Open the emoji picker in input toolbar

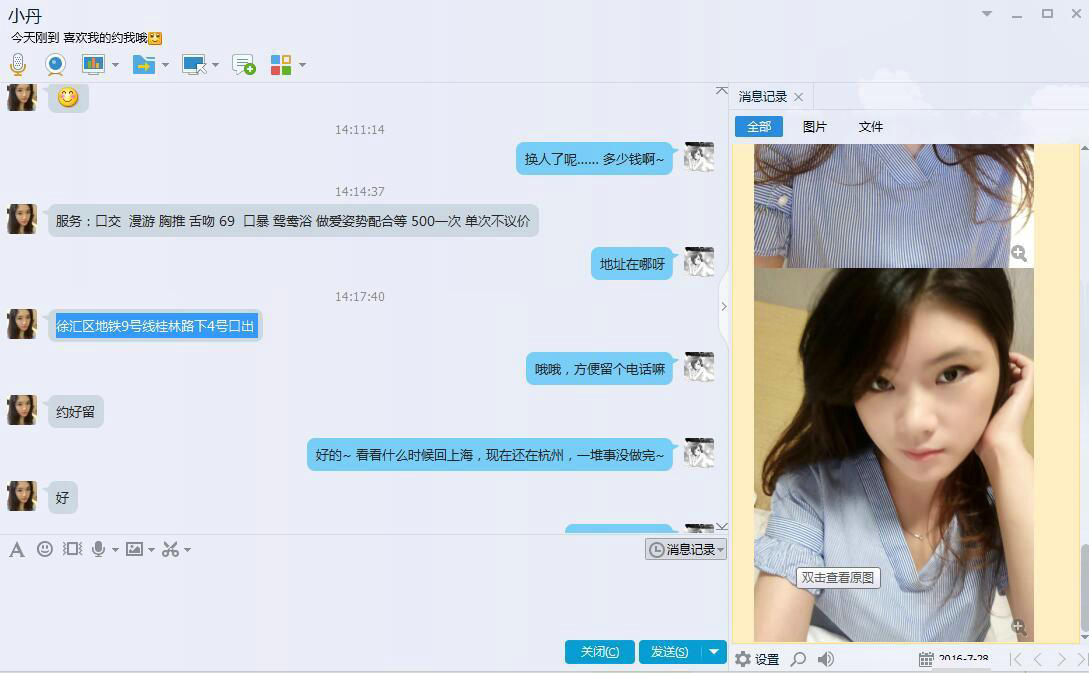click(x=45, y=549)
